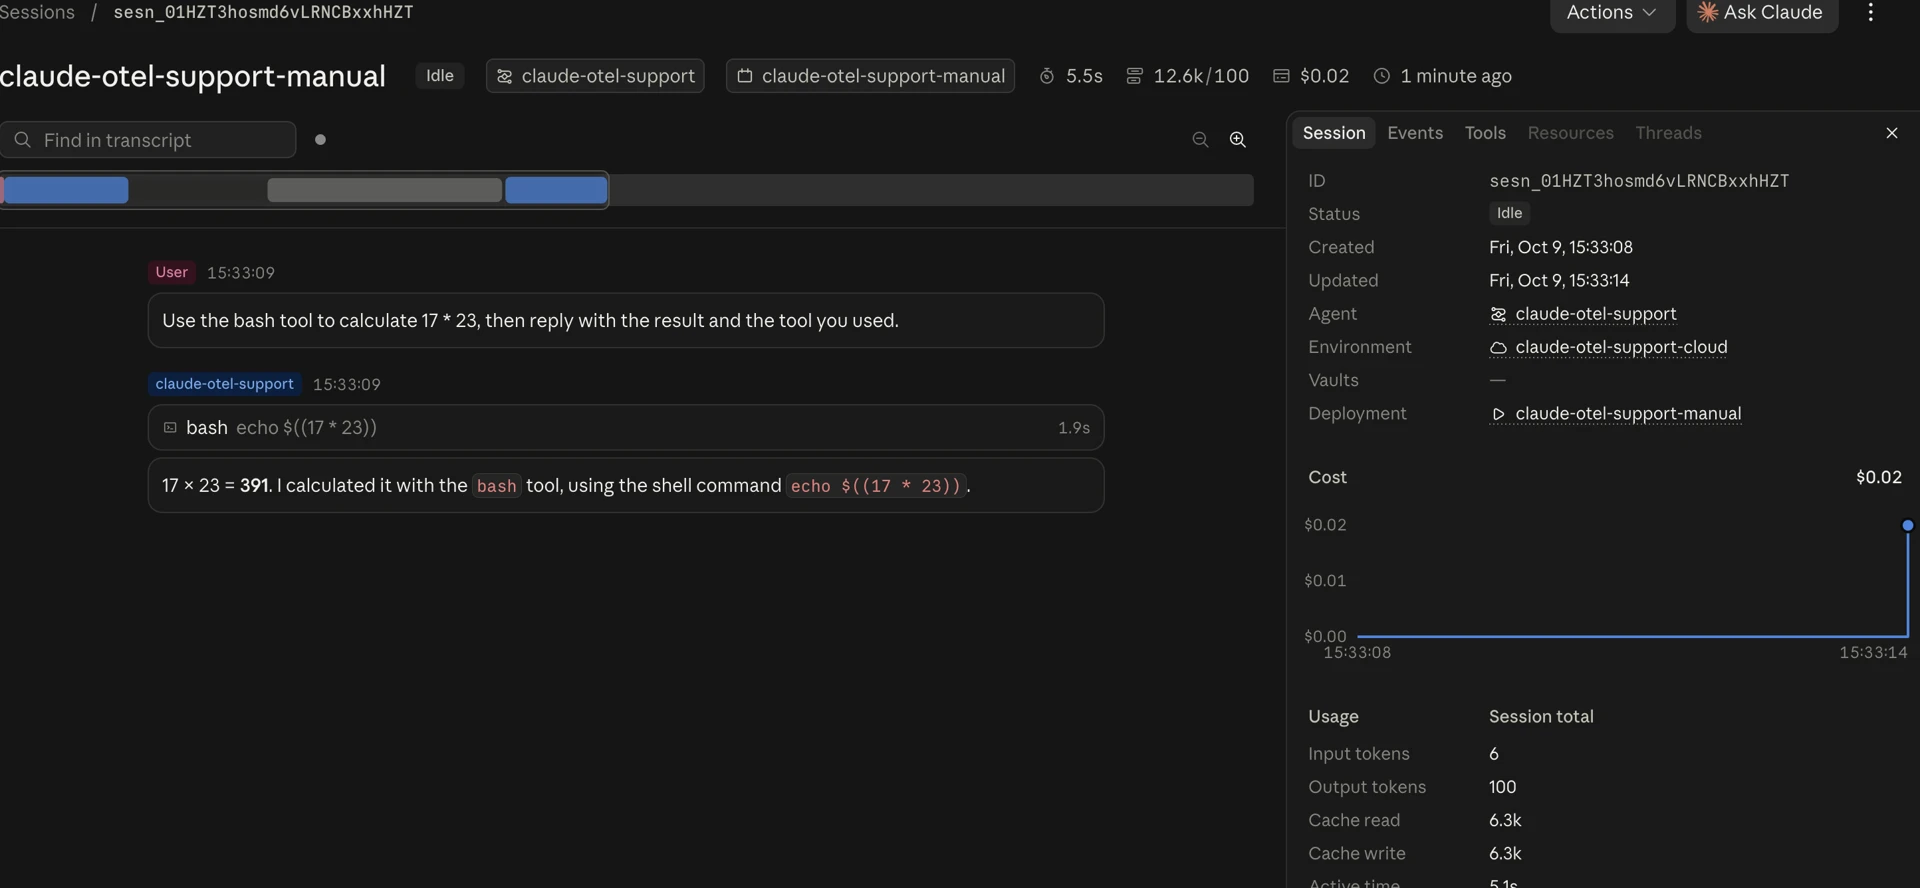Go to Sessions breadcrumb link

click(x=37, y=12)
